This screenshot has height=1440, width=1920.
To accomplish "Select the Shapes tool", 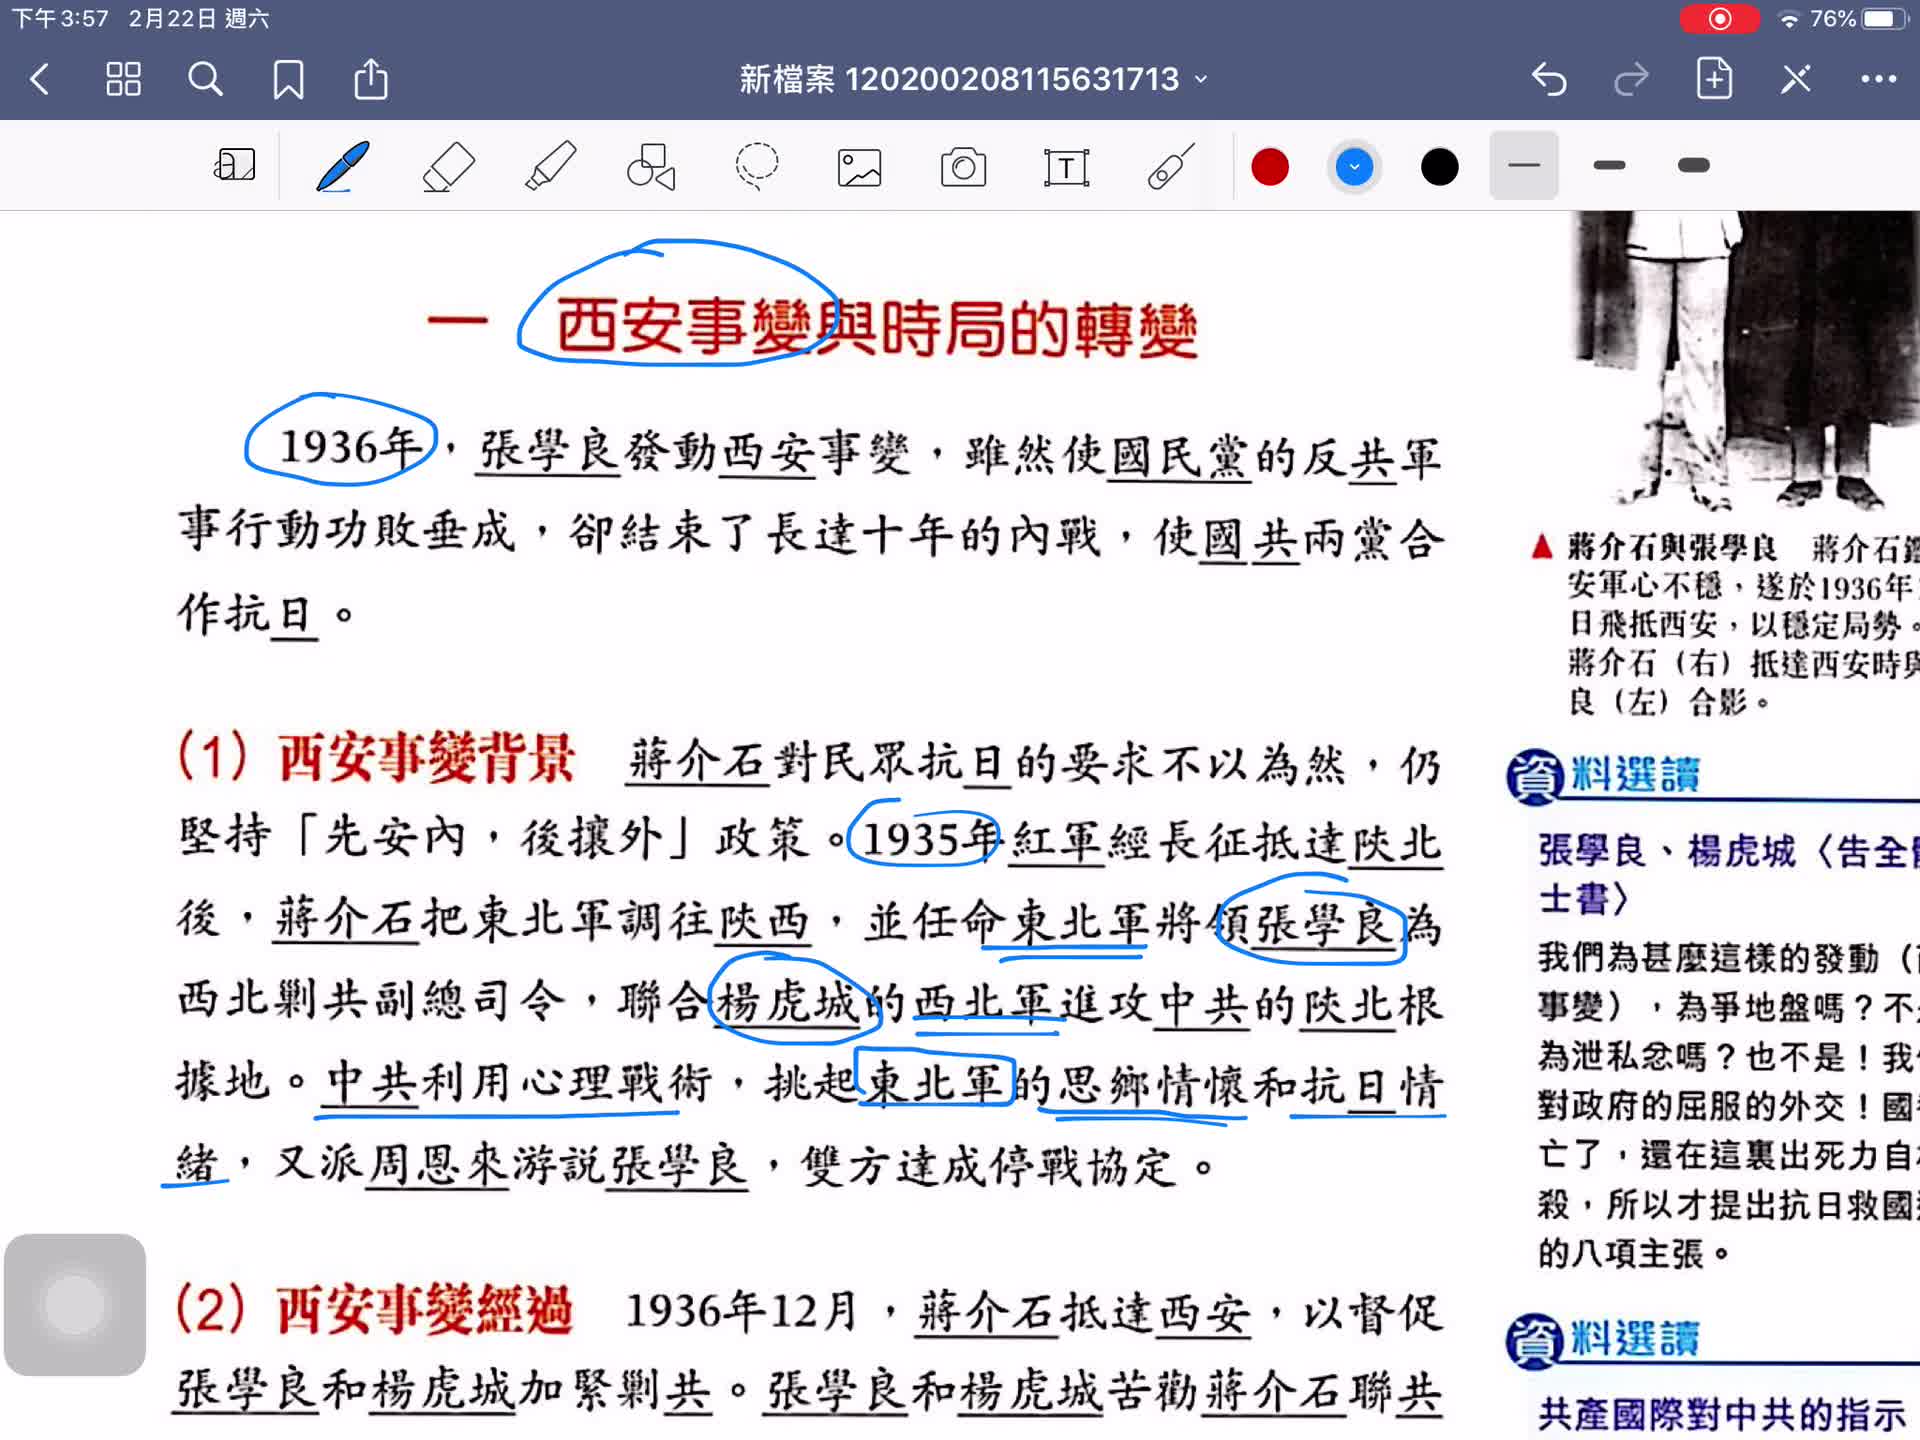I will click(x=652, y=166).
